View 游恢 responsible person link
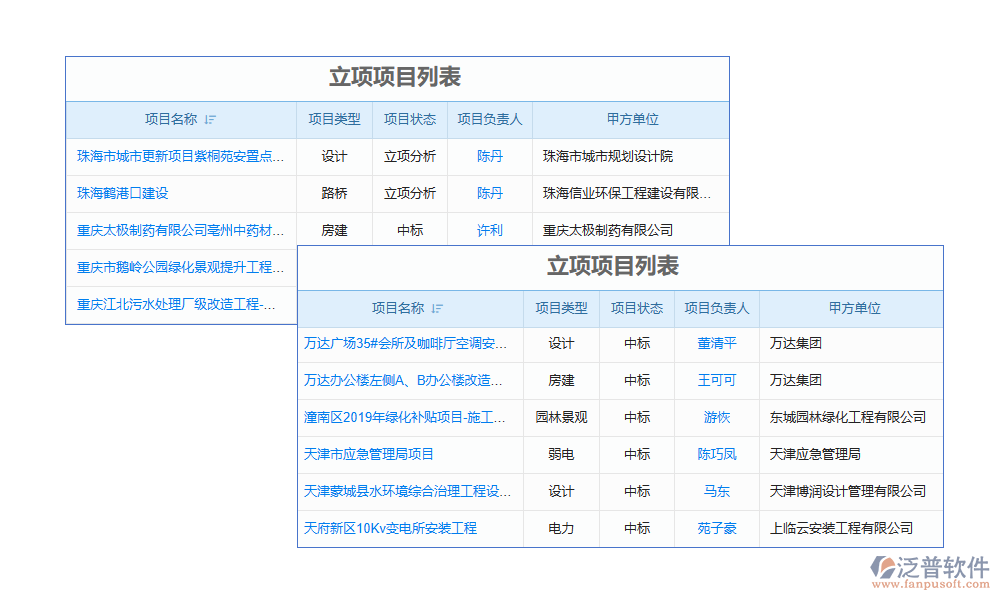Screen dimensions: 1000x600 coord(716,417)
